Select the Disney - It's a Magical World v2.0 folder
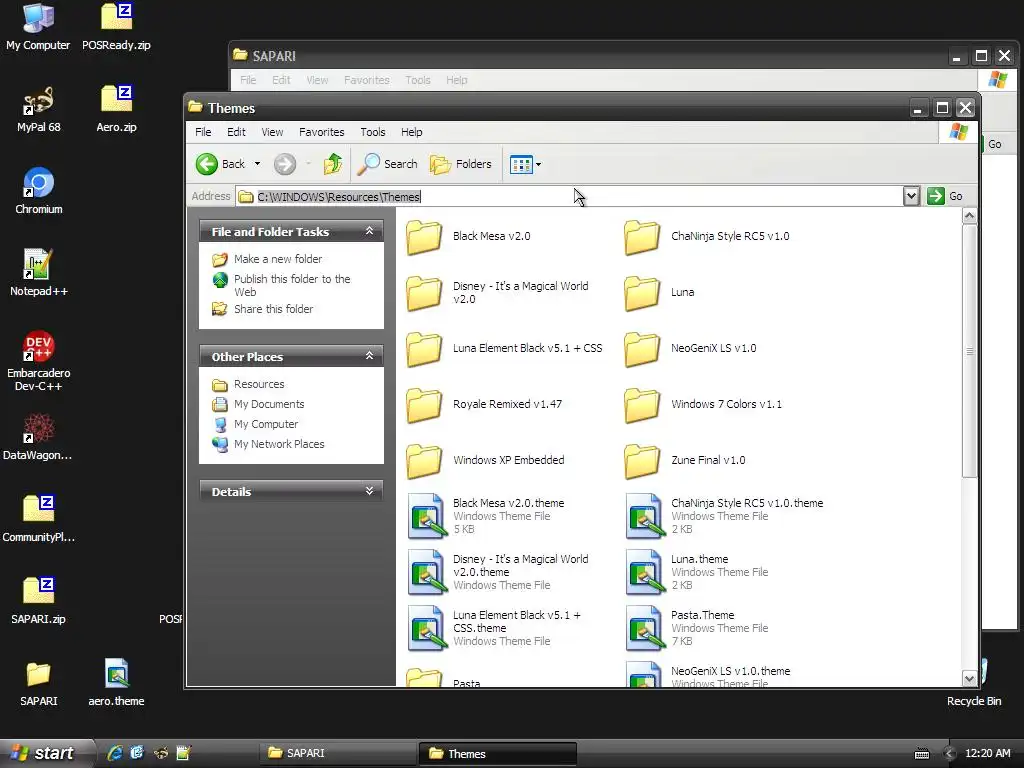This screenshot has height=768, width=1024. pos(498,293)
